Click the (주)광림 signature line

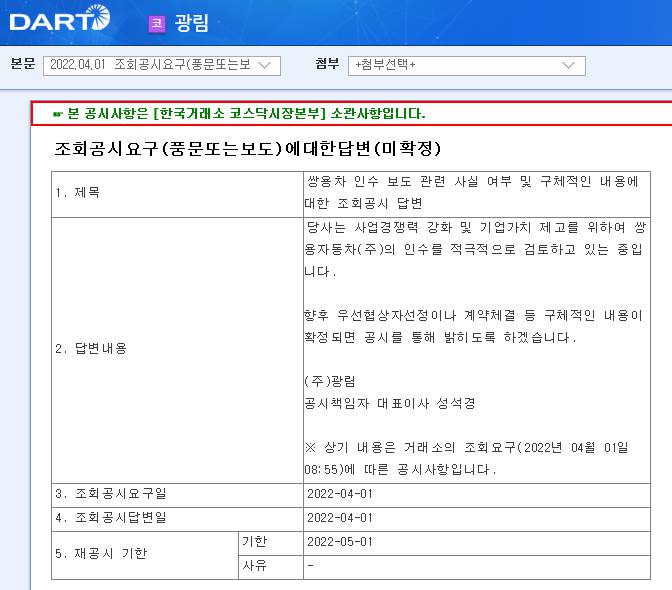[330, 381]
